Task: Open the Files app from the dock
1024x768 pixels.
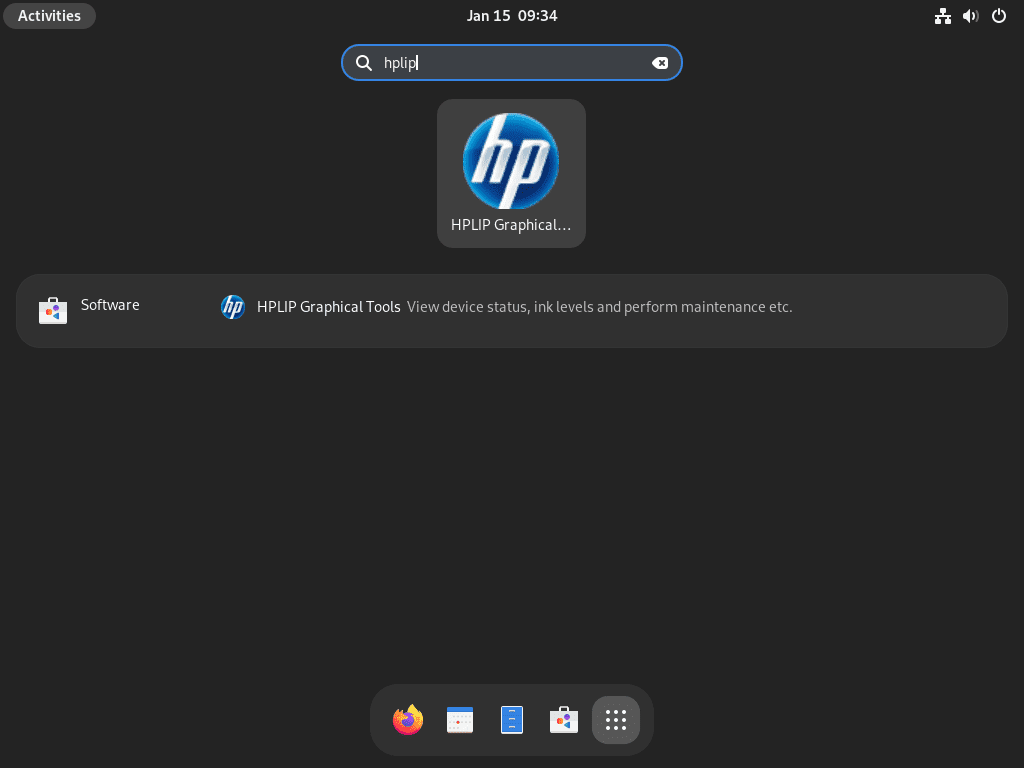Action: [511, 719]
